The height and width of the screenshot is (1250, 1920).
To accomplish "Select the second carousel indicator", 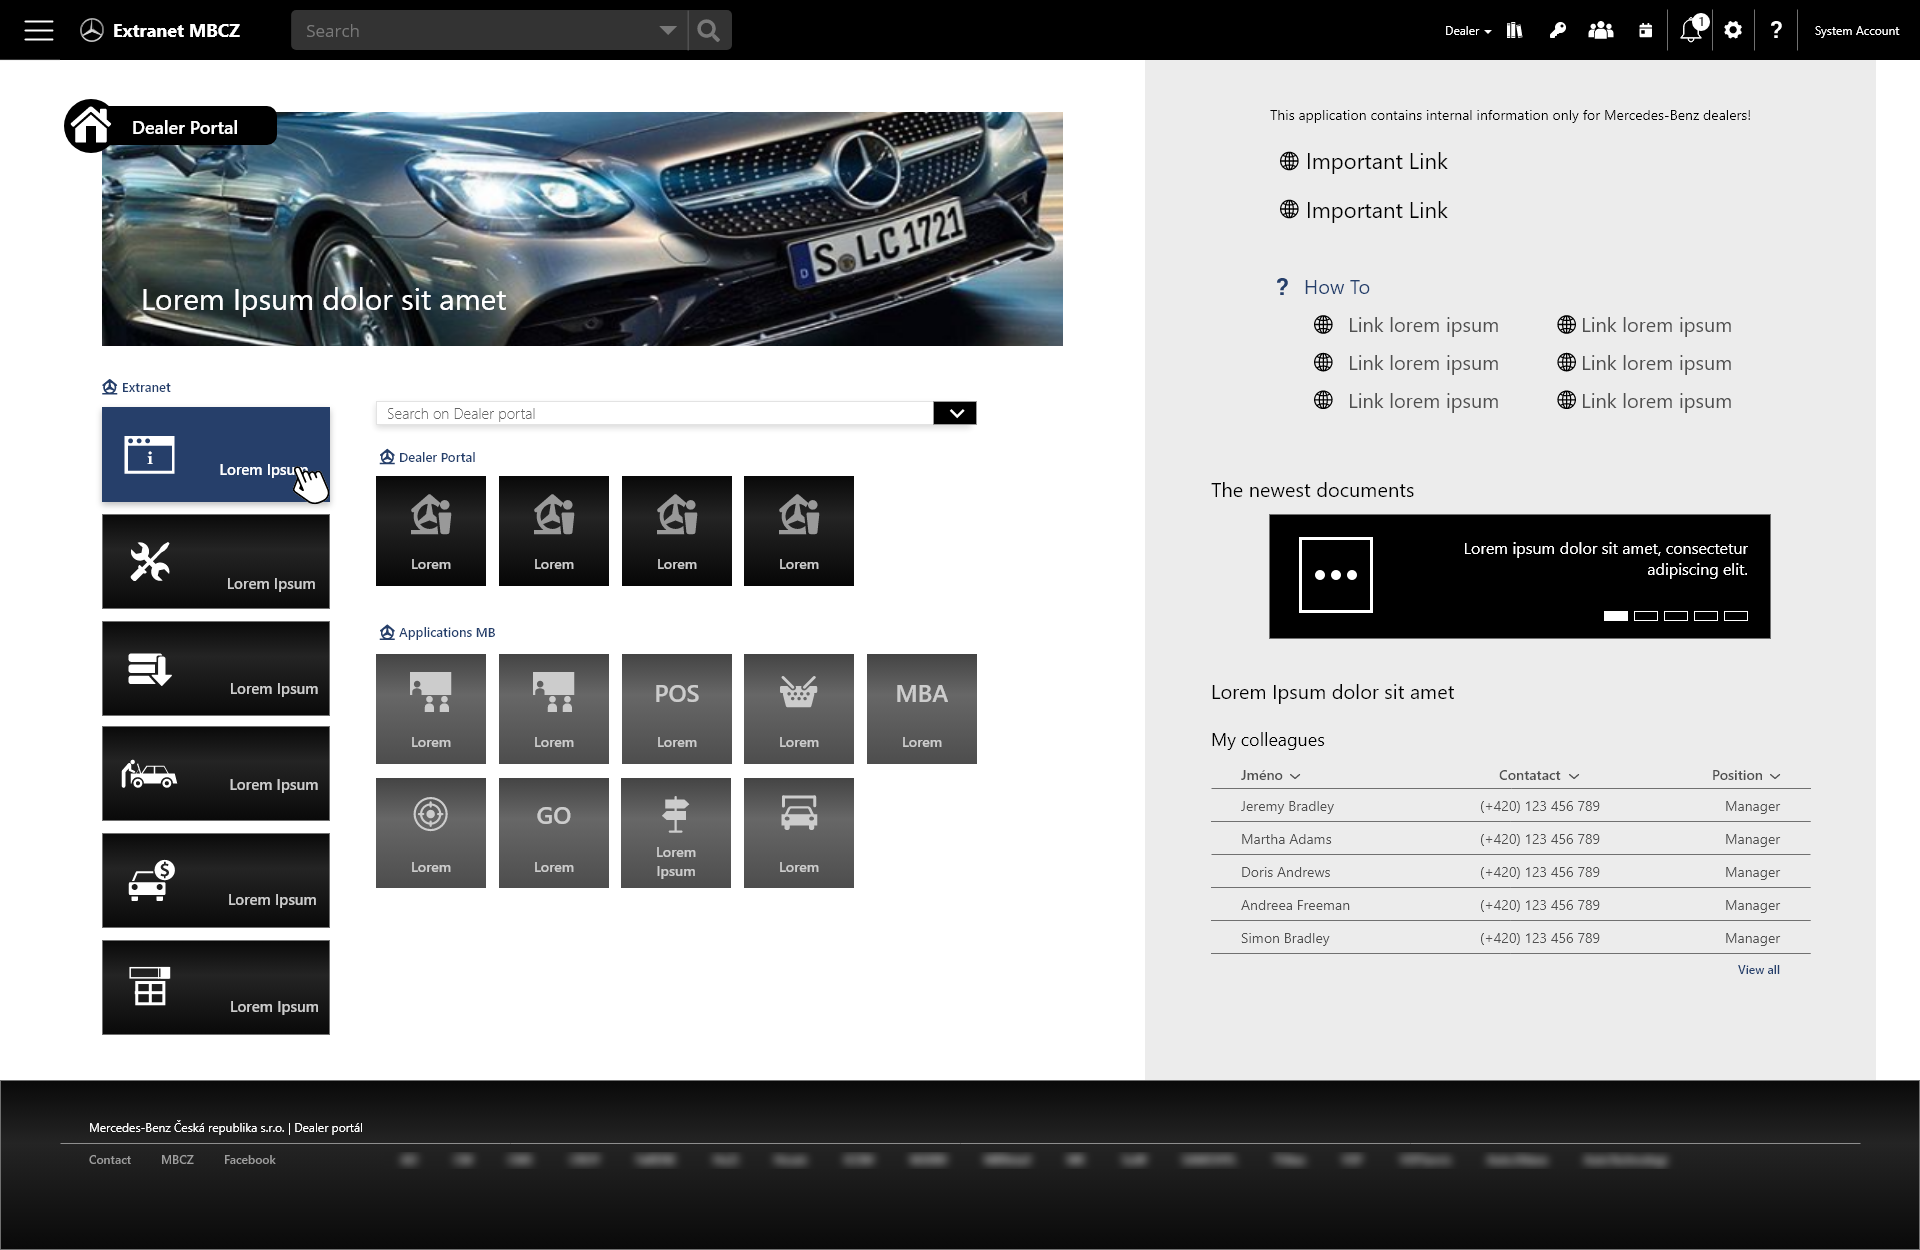I will (x=1645, y=616).
